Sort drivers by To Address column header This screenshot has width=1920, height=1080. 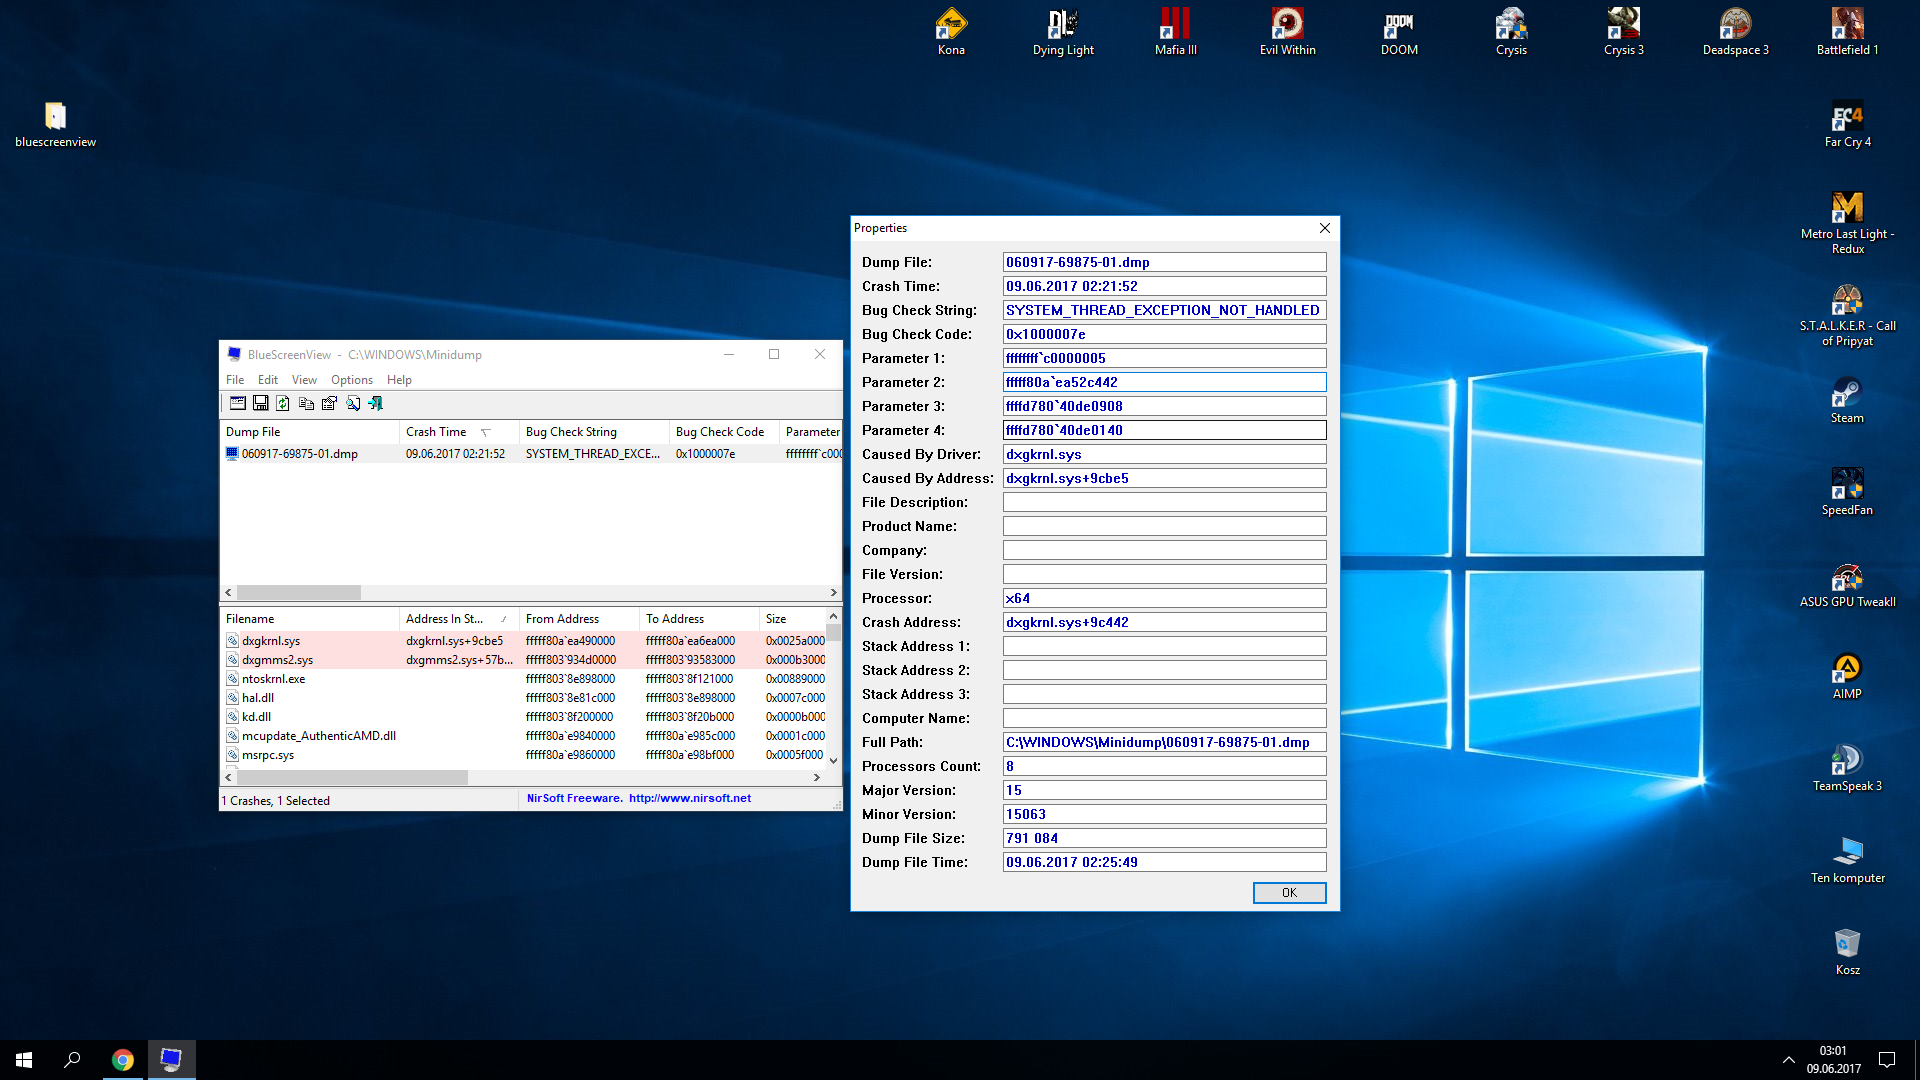point(699,619)
